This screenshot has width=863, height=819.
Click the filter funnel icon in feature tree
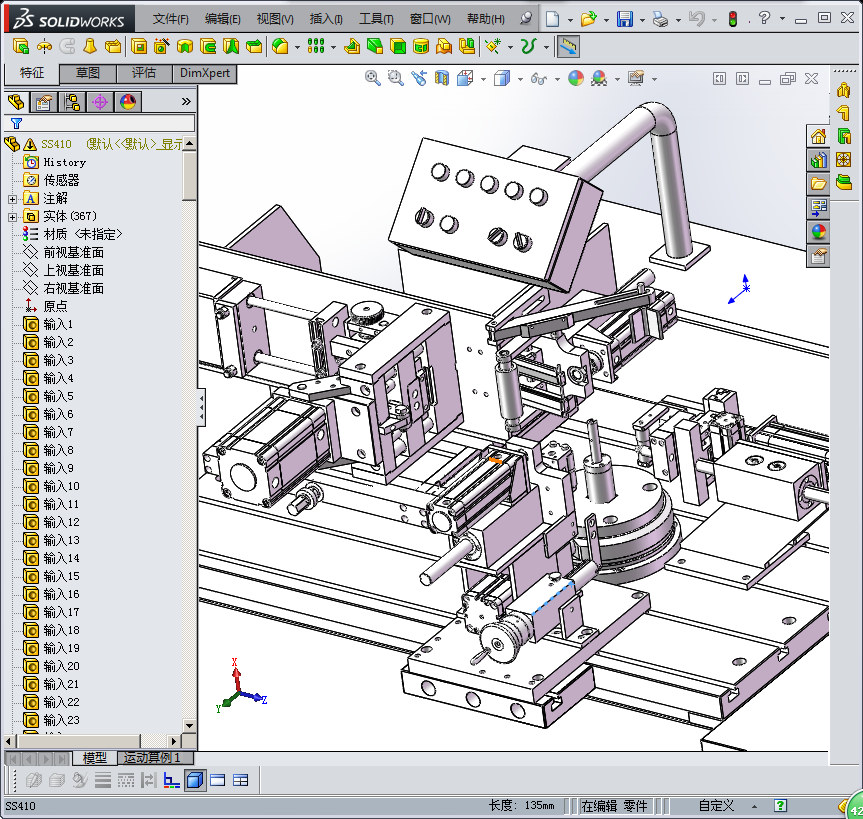click(x=16, y=123)
